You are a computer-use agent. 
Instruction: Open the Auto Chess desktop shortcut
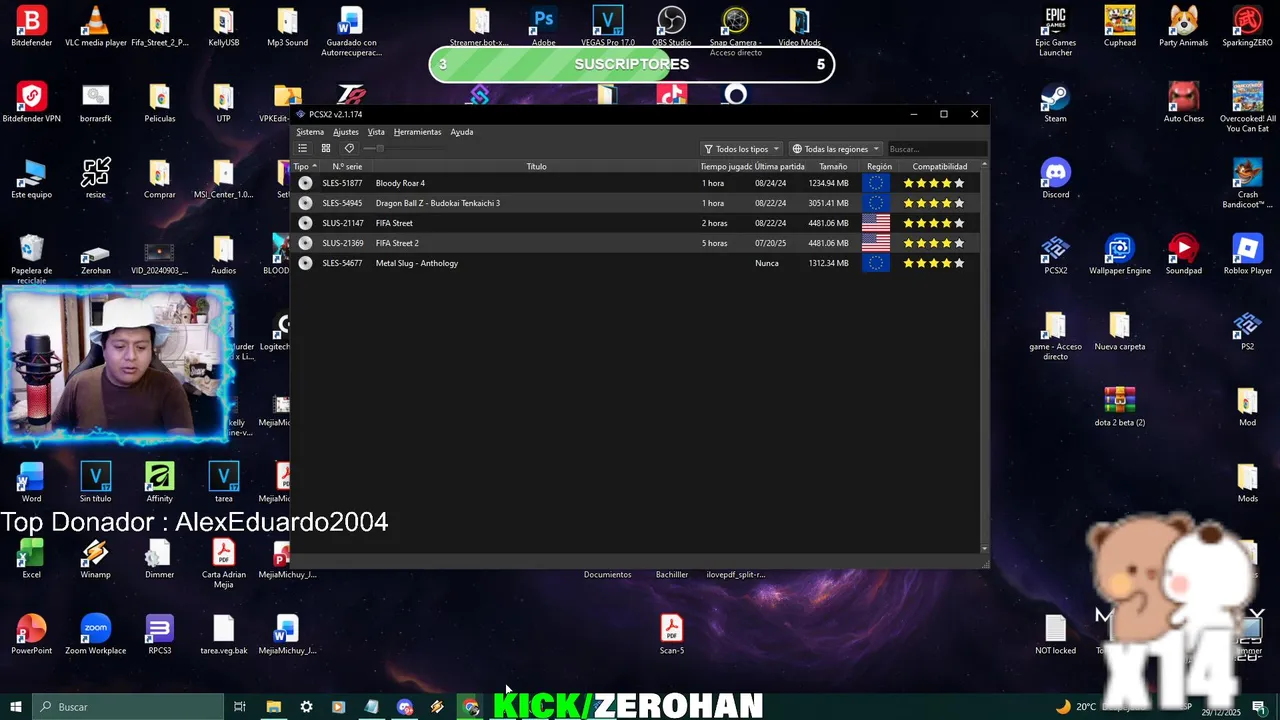pyautogui.click(x=1183, y=103)
